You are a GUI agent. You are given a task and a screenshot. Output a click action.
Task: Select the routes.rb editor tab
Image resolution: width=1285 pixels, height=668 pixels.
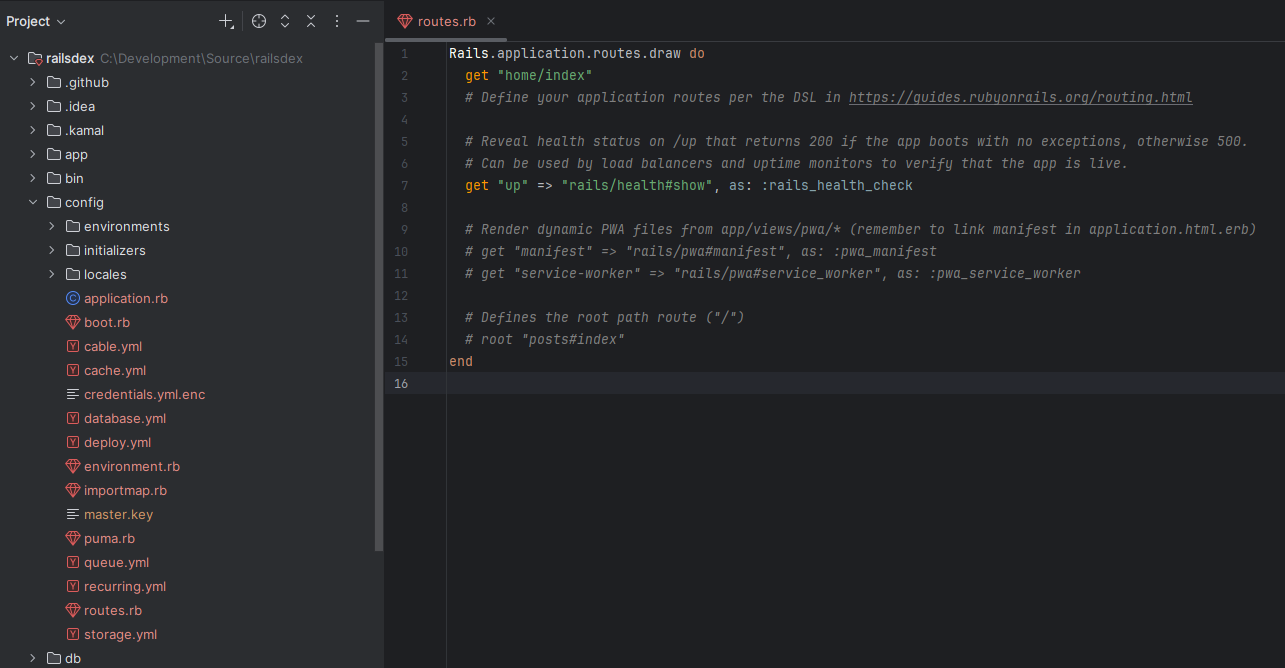[438, 21]
